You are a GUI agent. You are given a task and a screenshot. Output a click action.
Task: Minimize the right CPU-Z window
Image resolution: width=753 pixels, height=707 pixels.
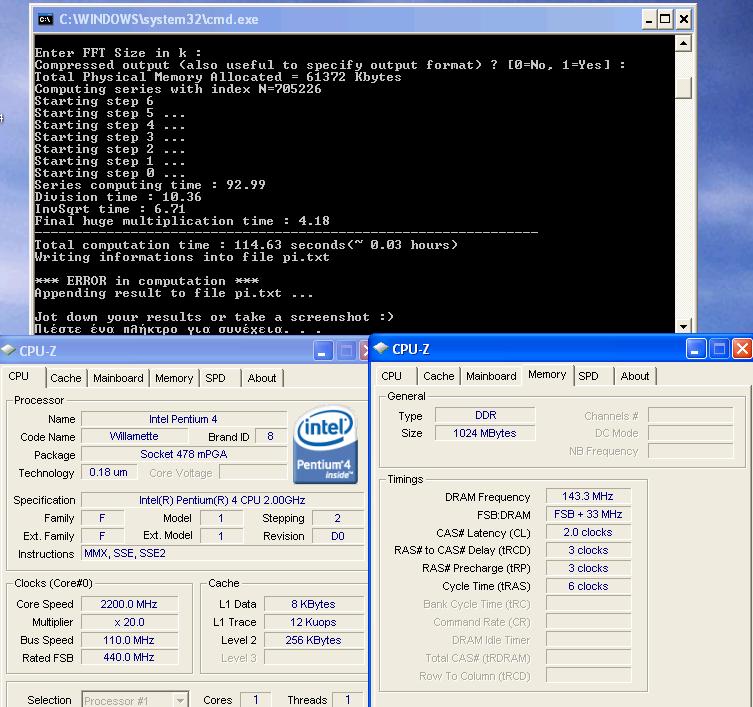(x=695, y=349)
